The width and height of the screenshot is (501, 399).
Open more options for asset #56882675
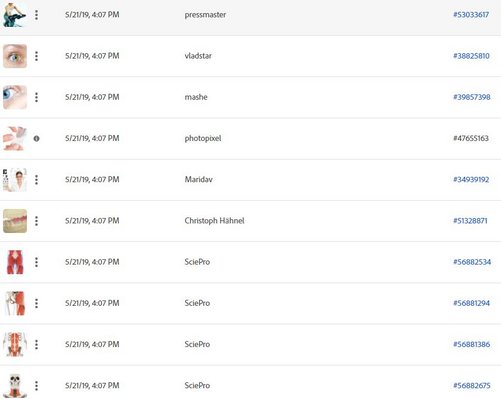(x=36, y=386)
